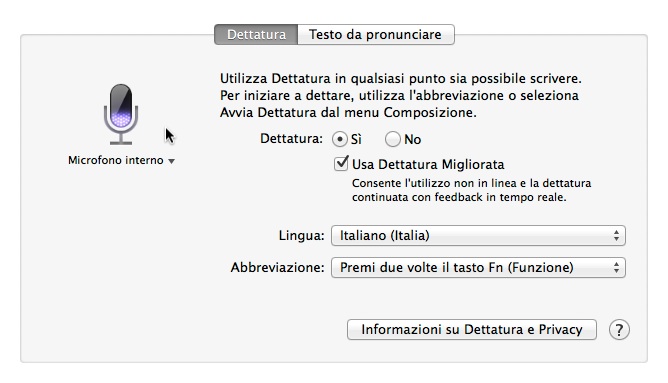Click the 'Lingua:' label
The width and height of the screenshot is (668, 383).
tap(301, 236)
